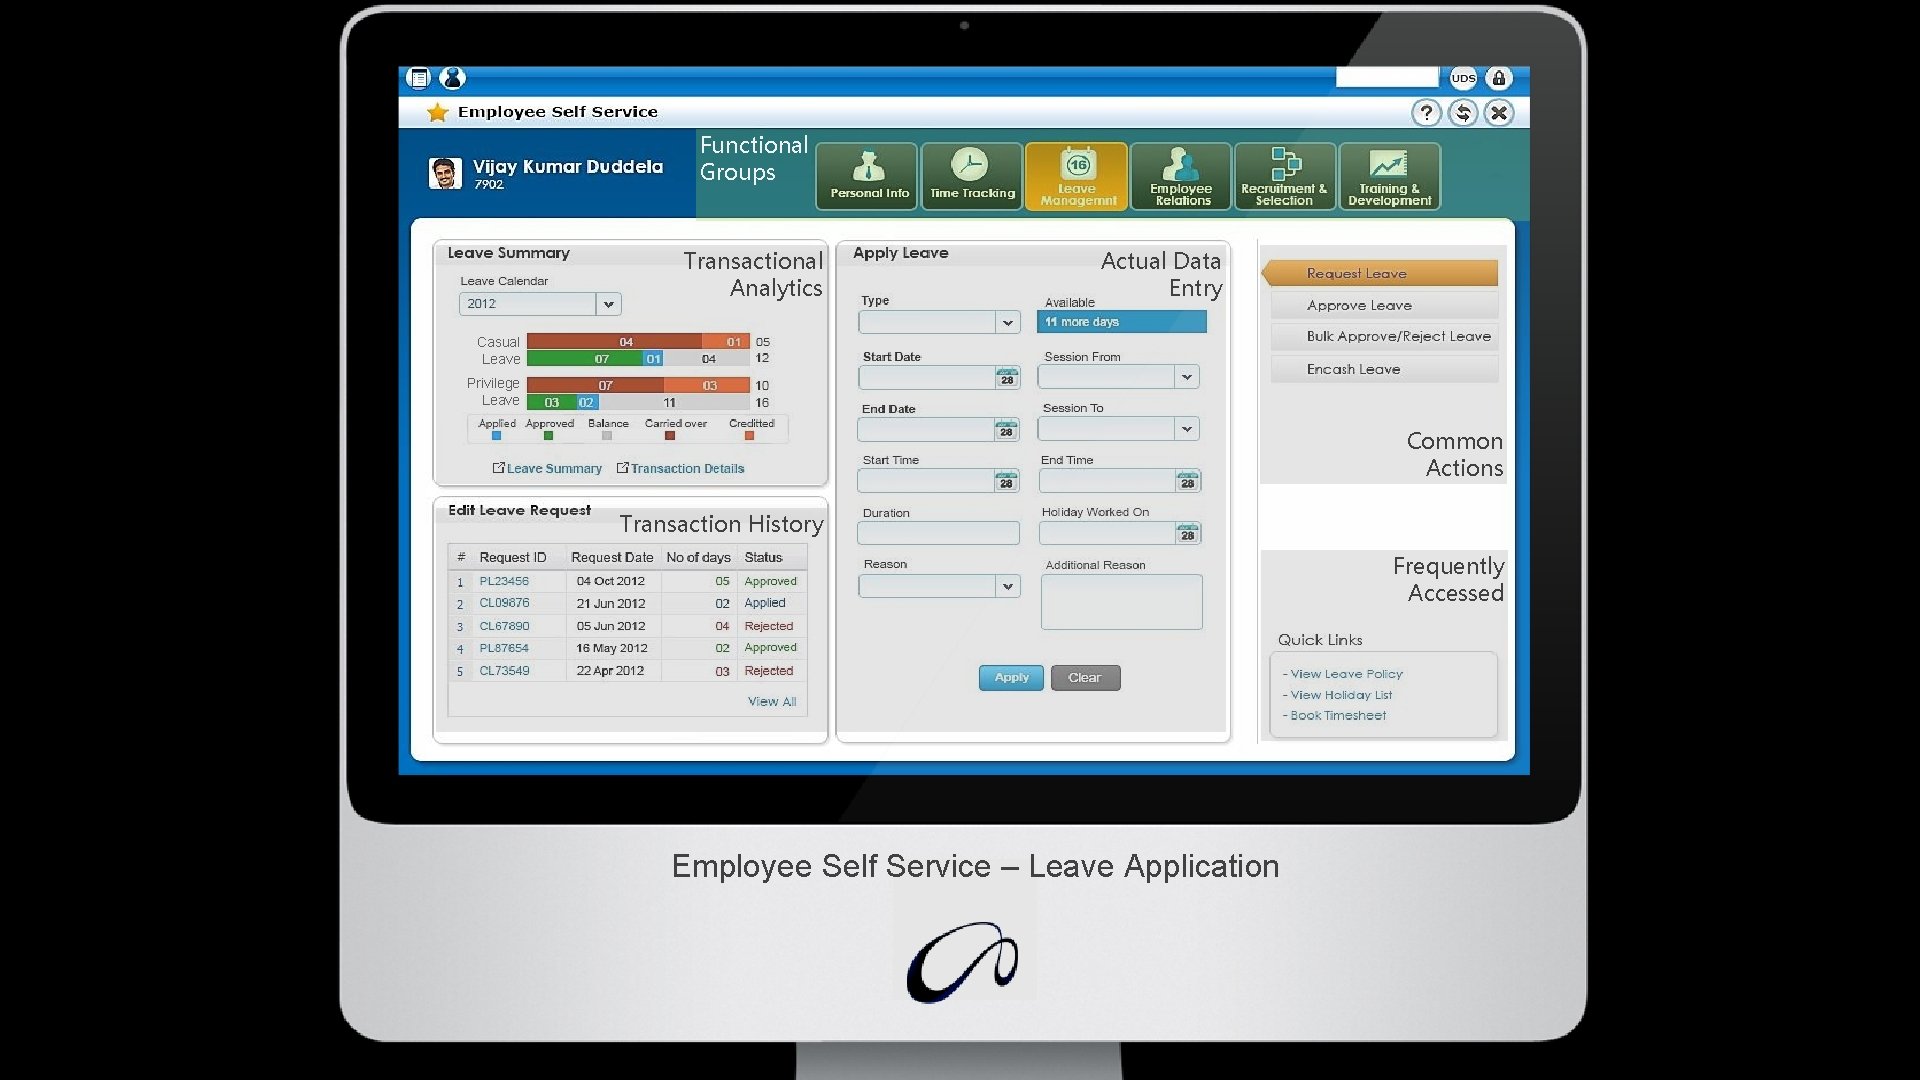This screenshot has height=1080, width=1920.
Task: Open the Personal Info functional group
Action: [x=867, y=176]
